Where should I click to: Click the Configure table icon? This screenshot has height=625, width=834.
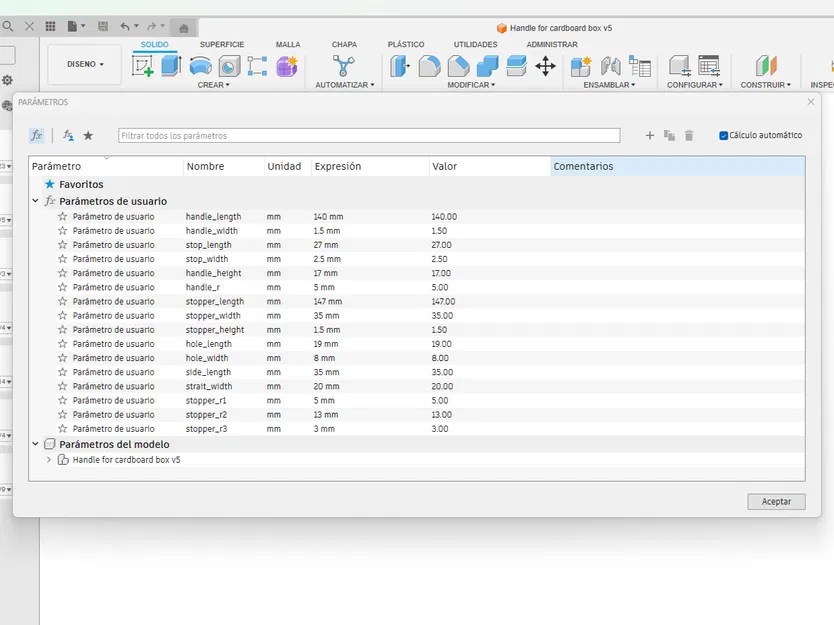(709, 66)
